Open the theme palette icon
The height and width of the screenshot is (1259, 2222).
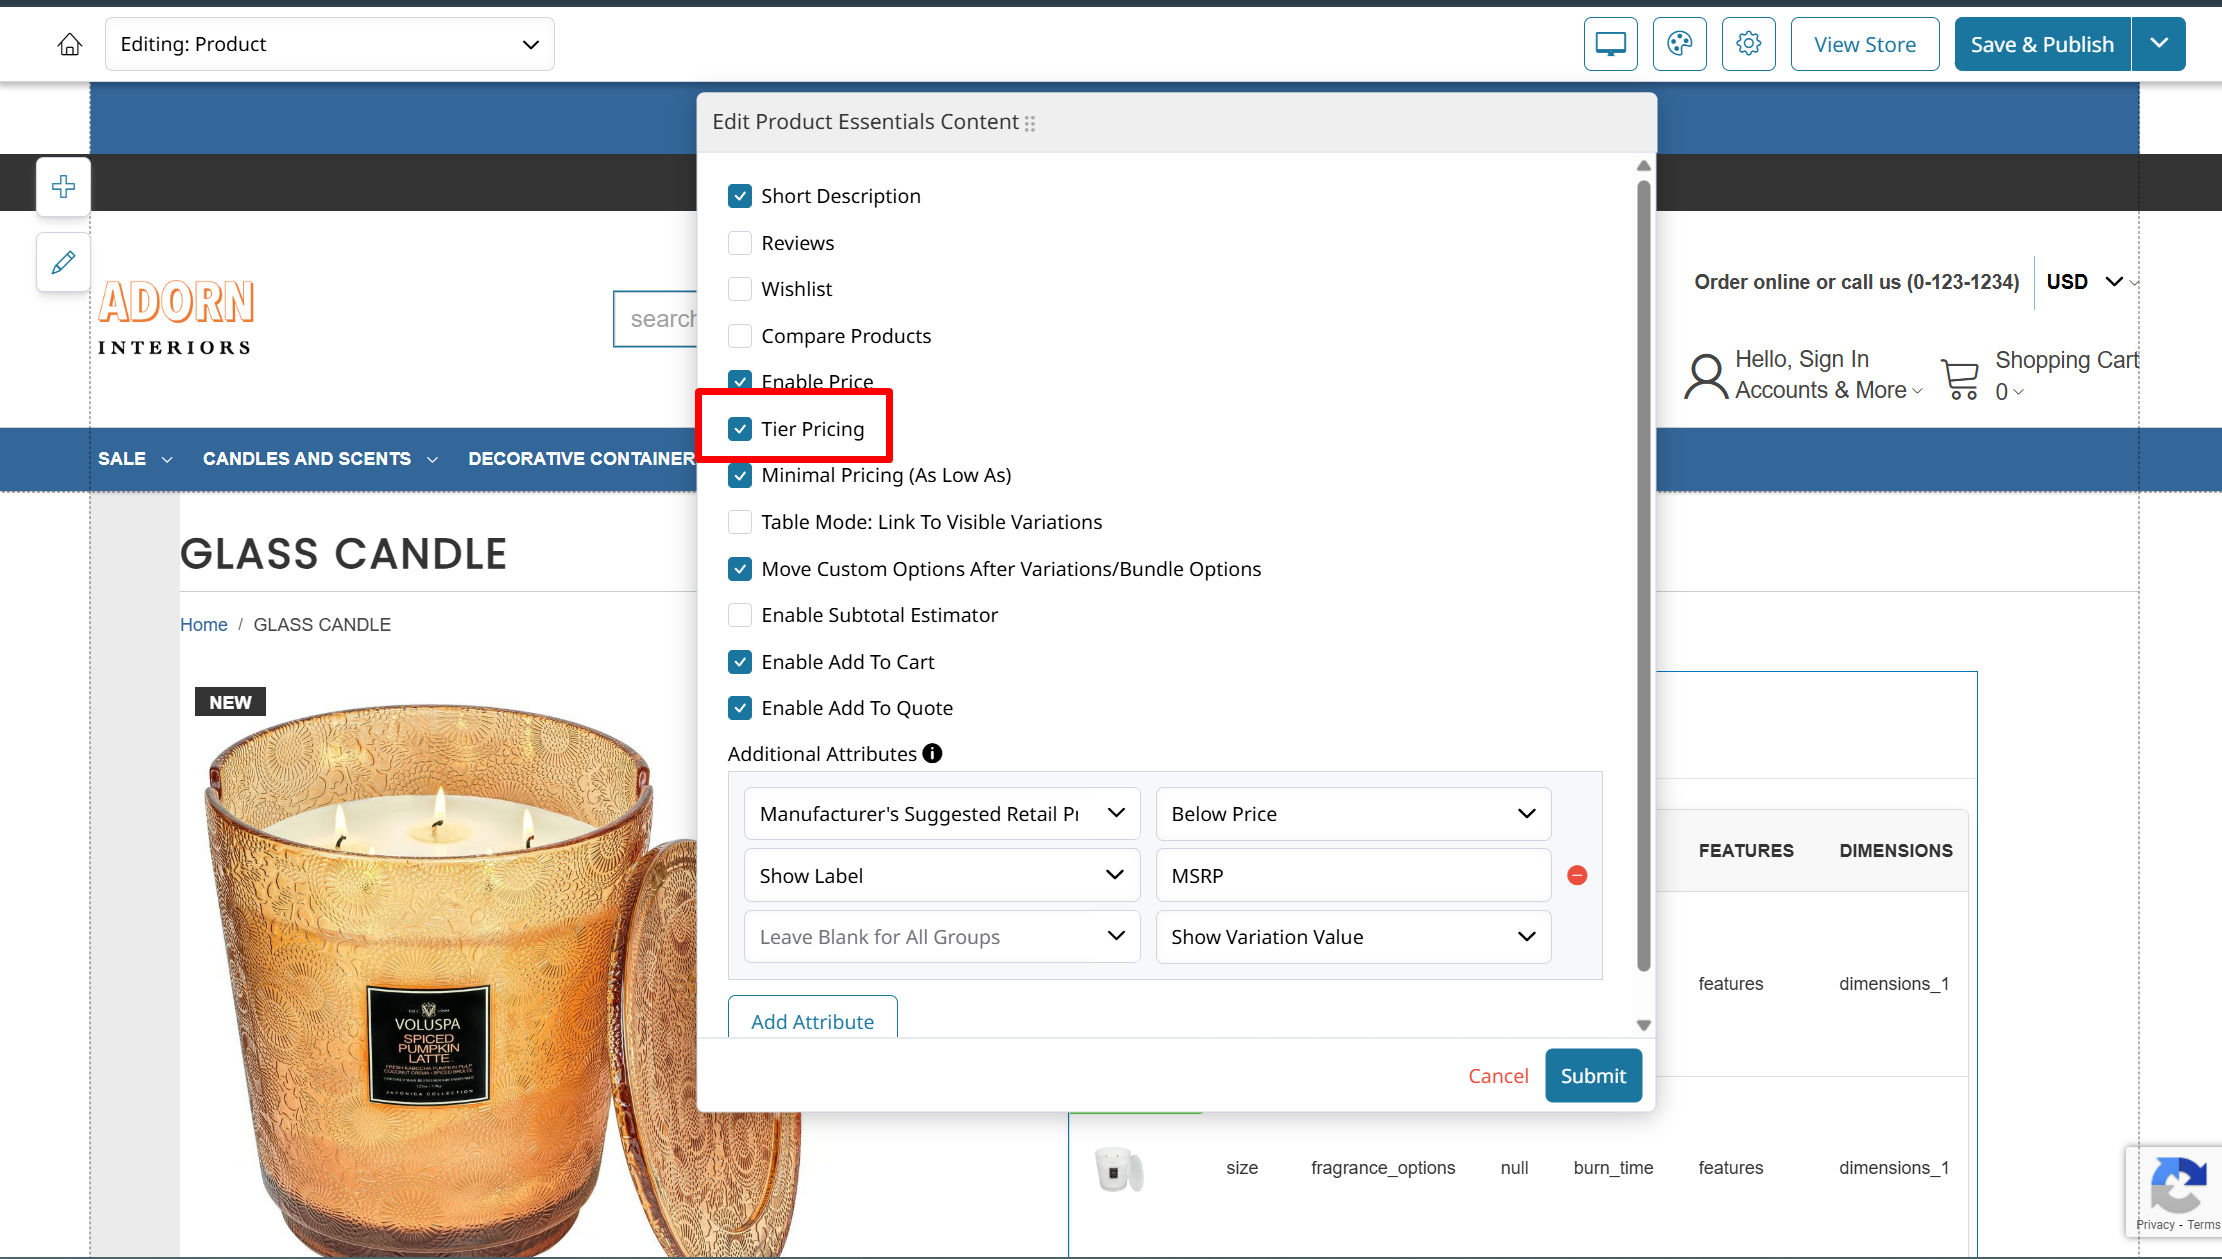pos(1679,44)
